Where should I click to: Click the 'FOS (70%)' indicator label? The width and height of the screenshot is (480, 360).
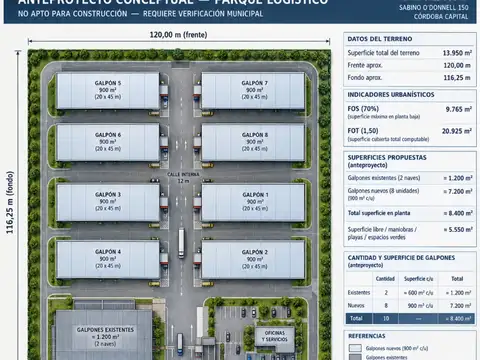[x=363, y=109]
